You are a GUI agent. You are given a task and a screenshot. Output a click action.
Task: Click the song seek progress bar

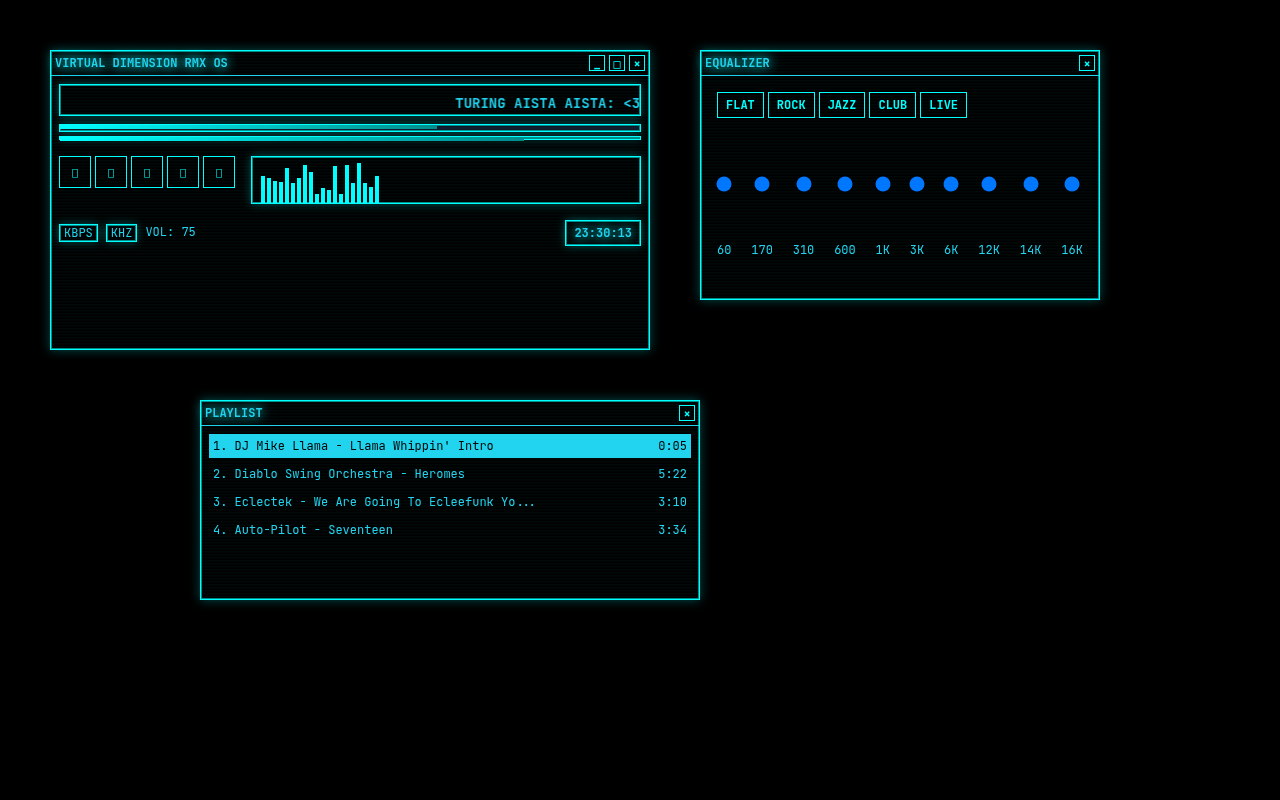pyautogui.click(x=350, y=128)
